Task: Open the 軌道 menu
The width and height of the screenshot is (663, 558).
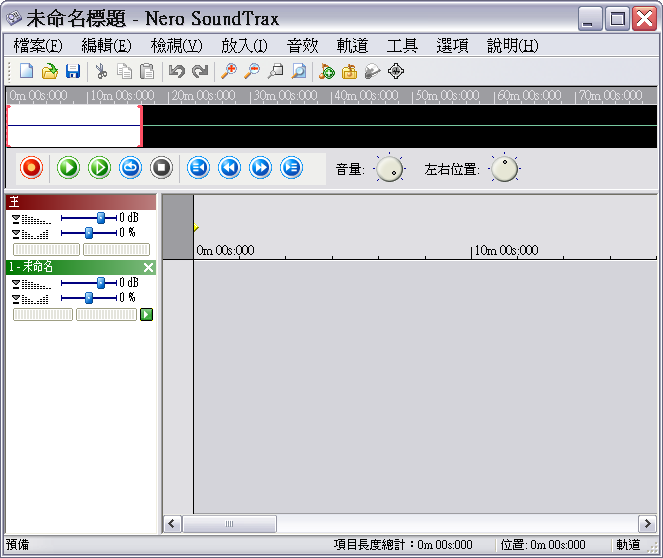Action: [x=353, y=45]
